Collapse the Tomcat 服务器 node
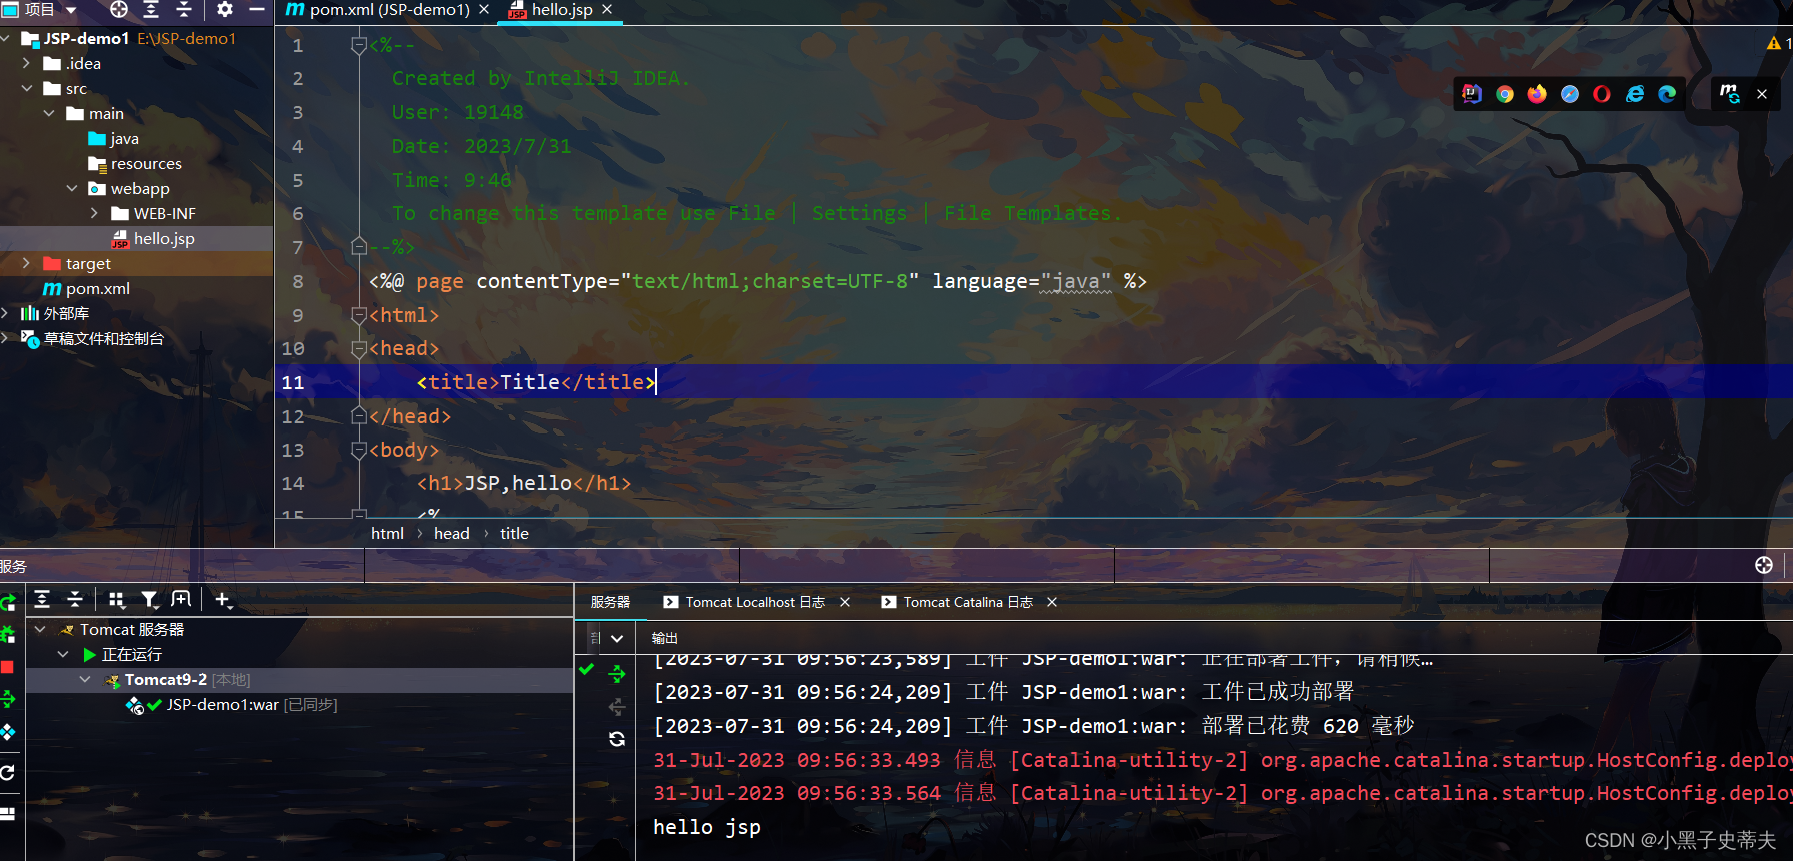The width and height of the screenshot is (1793, 861). 40,629
